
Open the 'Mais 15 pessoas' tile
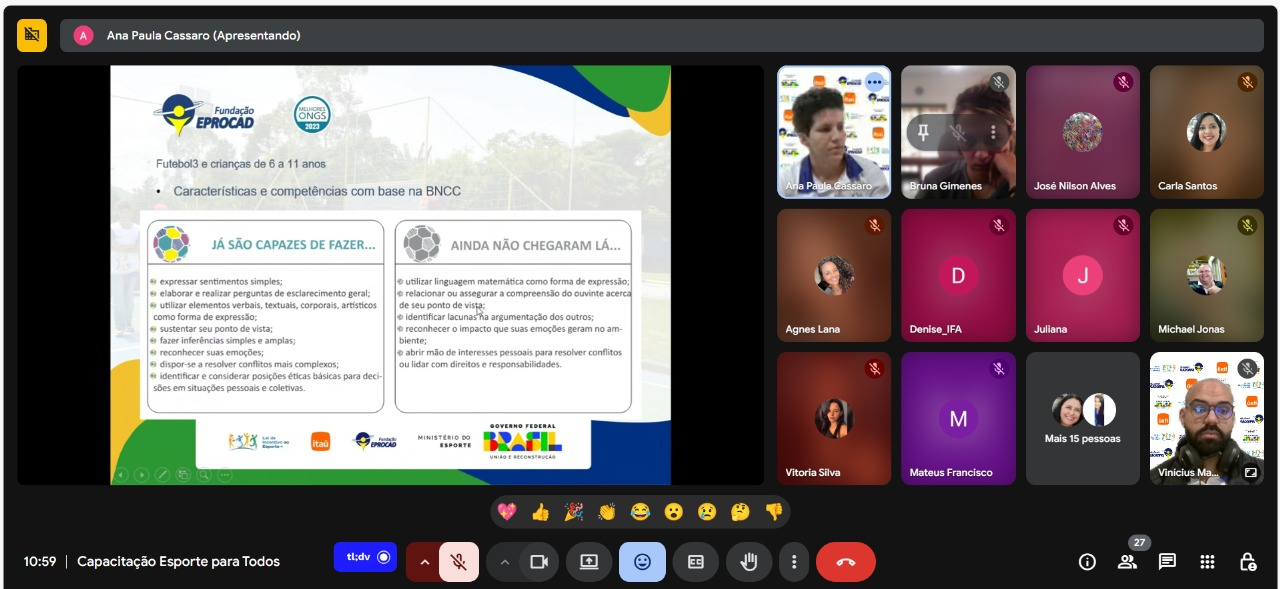pos(1082,418)
